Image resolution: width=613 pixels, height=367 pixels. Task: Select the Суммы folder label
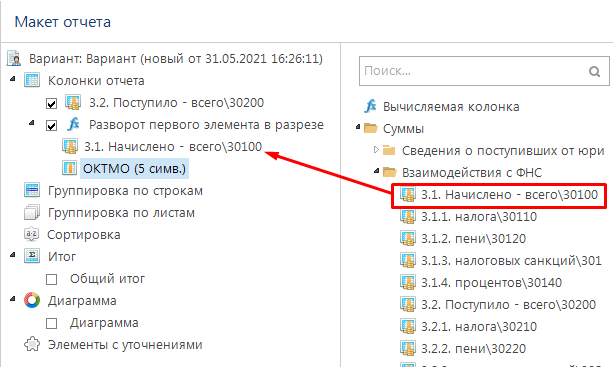coord(403,129)
